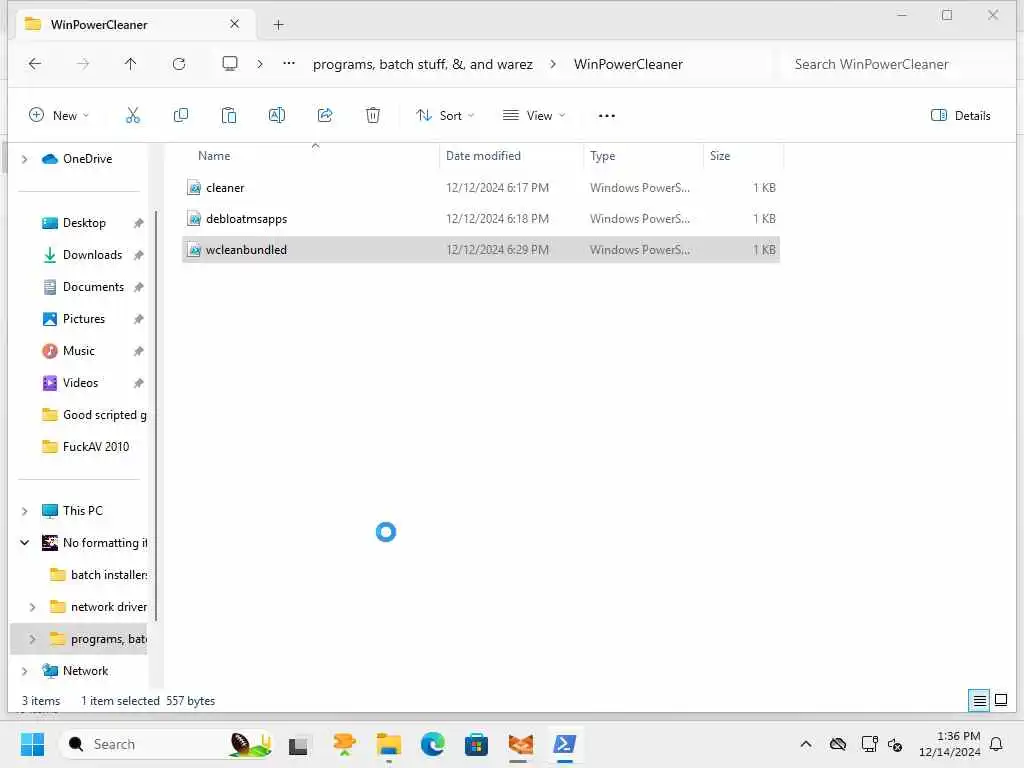Click navigation pane vertical scrollbar
The image size is (1024, 768).
click(156, 415)
